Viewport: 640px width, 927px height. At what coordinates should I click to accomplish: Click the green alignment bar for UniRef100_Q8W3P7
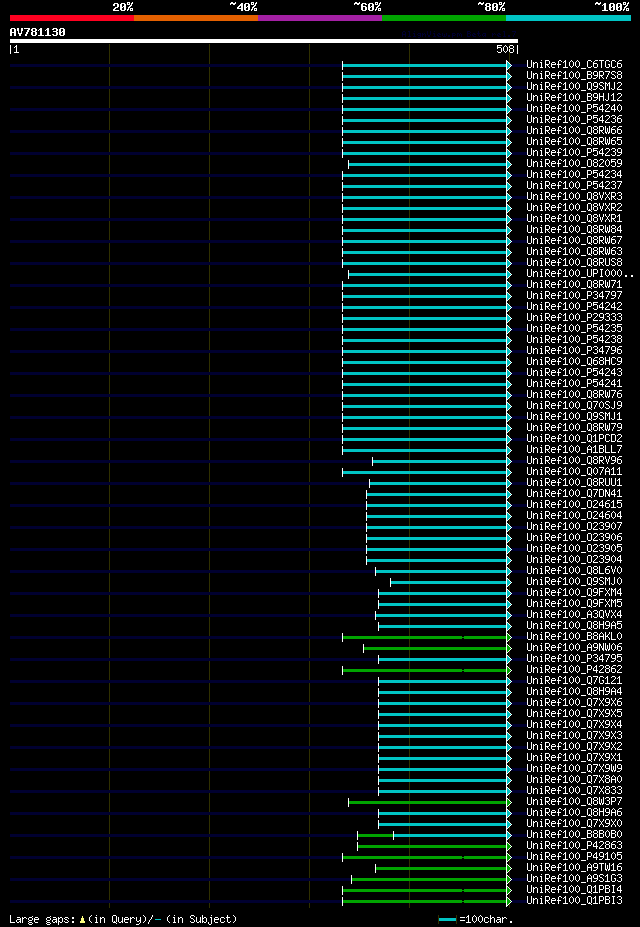tap(428, 802)
